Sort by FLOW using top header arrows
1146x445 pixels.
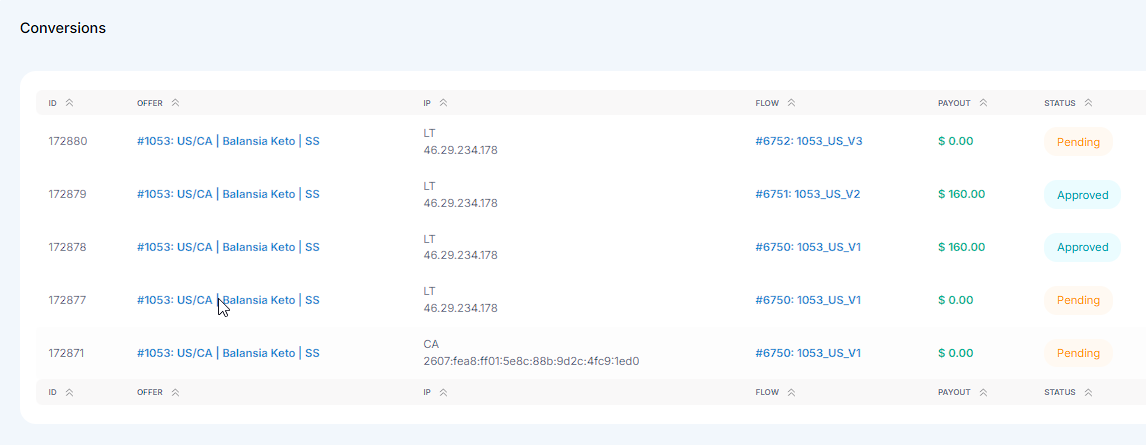792,103
